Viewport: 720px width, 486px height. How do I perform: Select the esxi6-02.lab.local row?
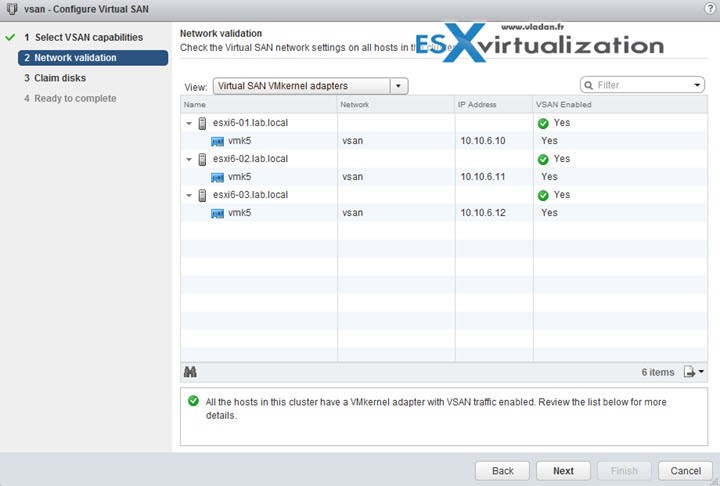pos(444,159)
